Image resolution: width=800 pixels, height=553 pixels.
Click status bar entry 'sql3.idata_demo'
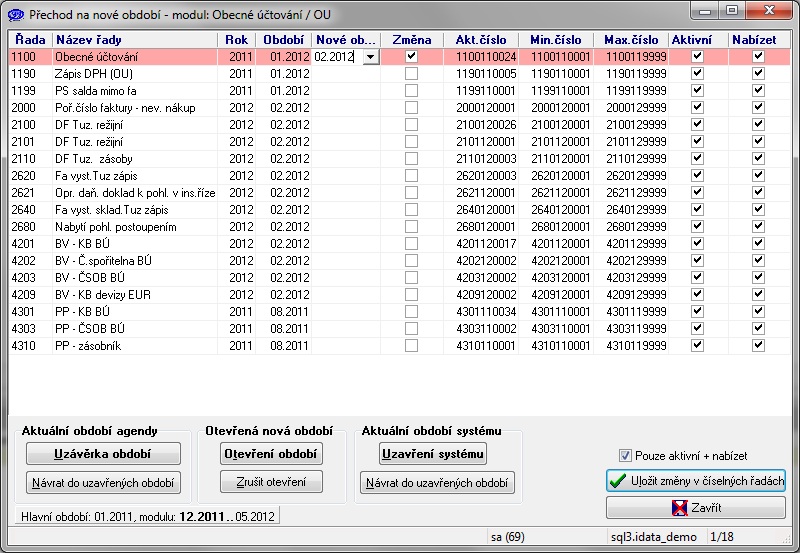coord(654,537)
